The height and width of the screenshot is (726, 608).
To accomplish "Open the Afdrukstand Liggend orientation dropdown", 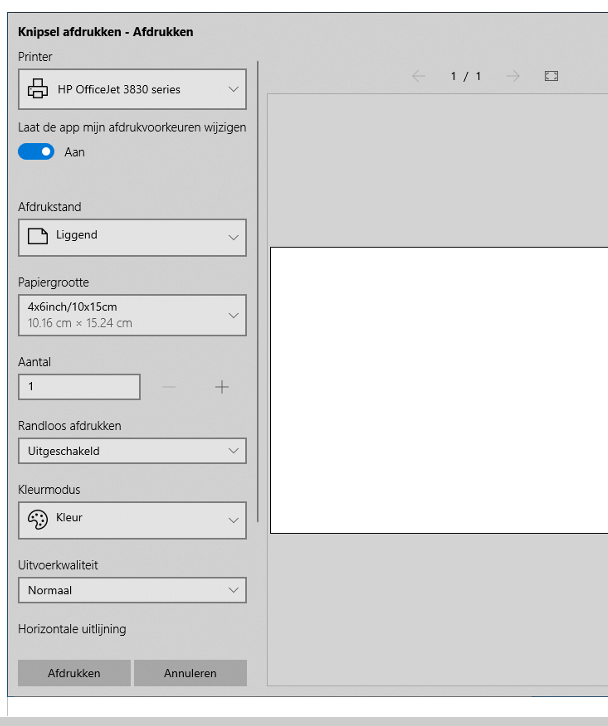I will [132, 238].
